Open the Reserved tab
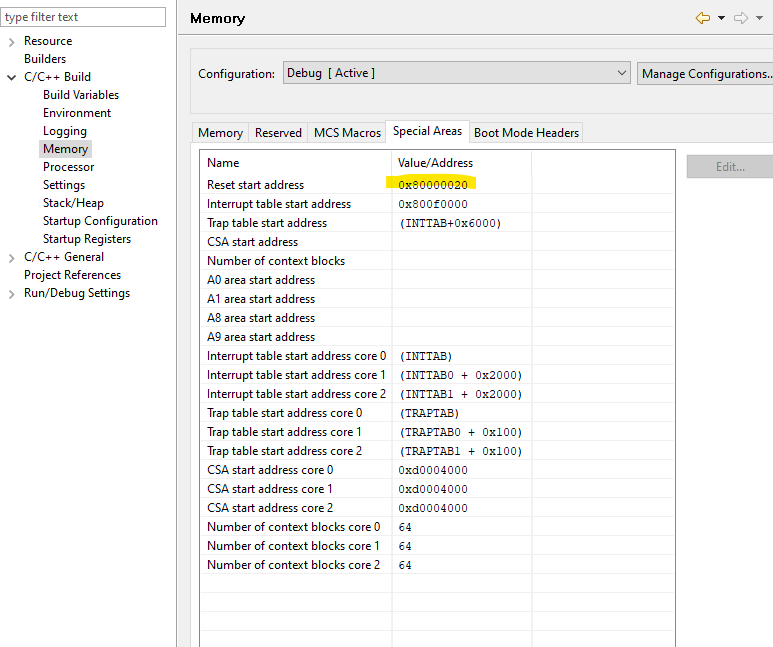 (x=278, y=133)
